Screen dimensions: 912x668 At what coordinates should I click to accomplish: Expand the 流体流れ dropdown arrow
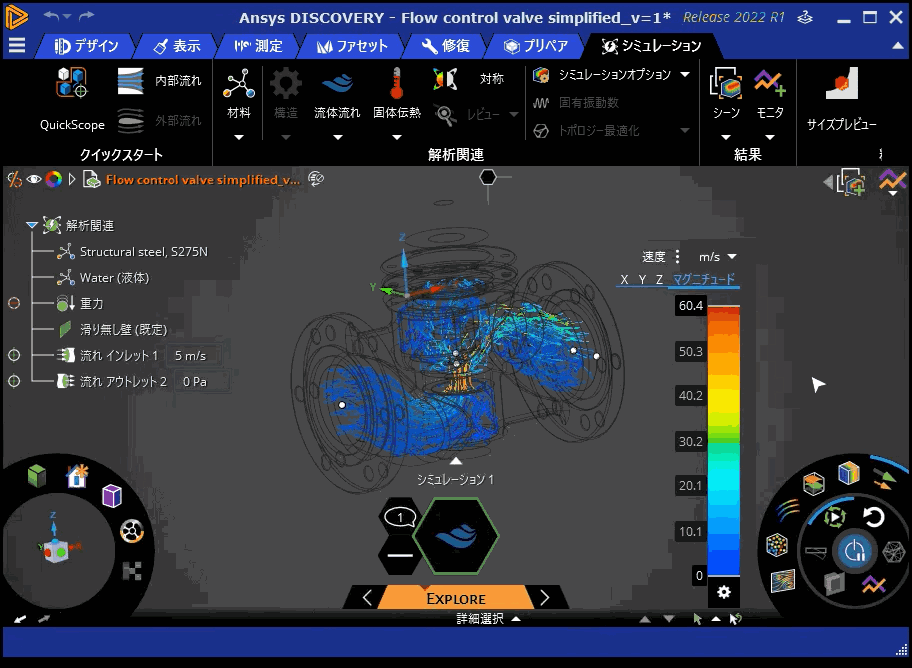[x=337, y=137]
